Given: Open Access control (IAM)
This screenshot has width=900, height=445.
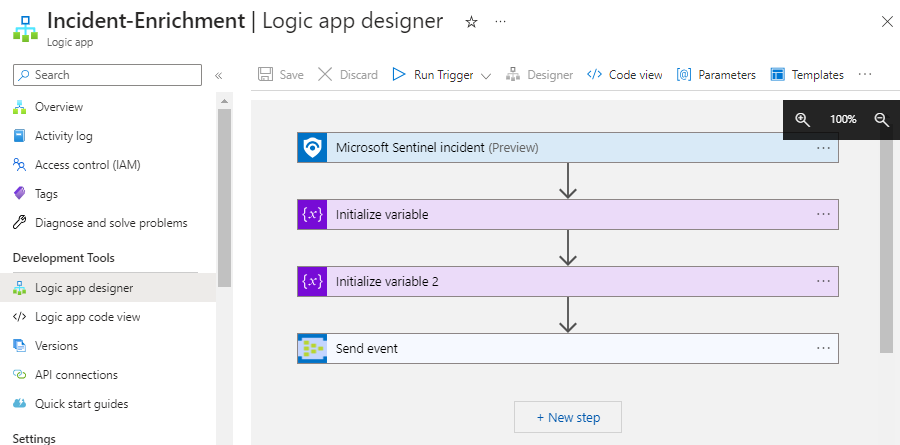Looking at the screenshot, I should 88,165.
